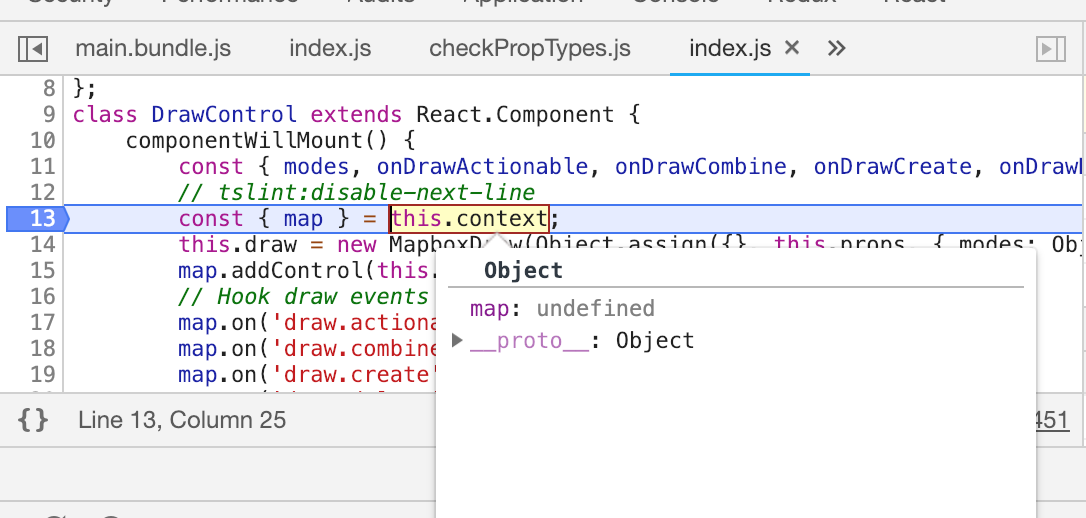Set breakpoint on line number 15
1086x518 pixels.
coord(42,271)
